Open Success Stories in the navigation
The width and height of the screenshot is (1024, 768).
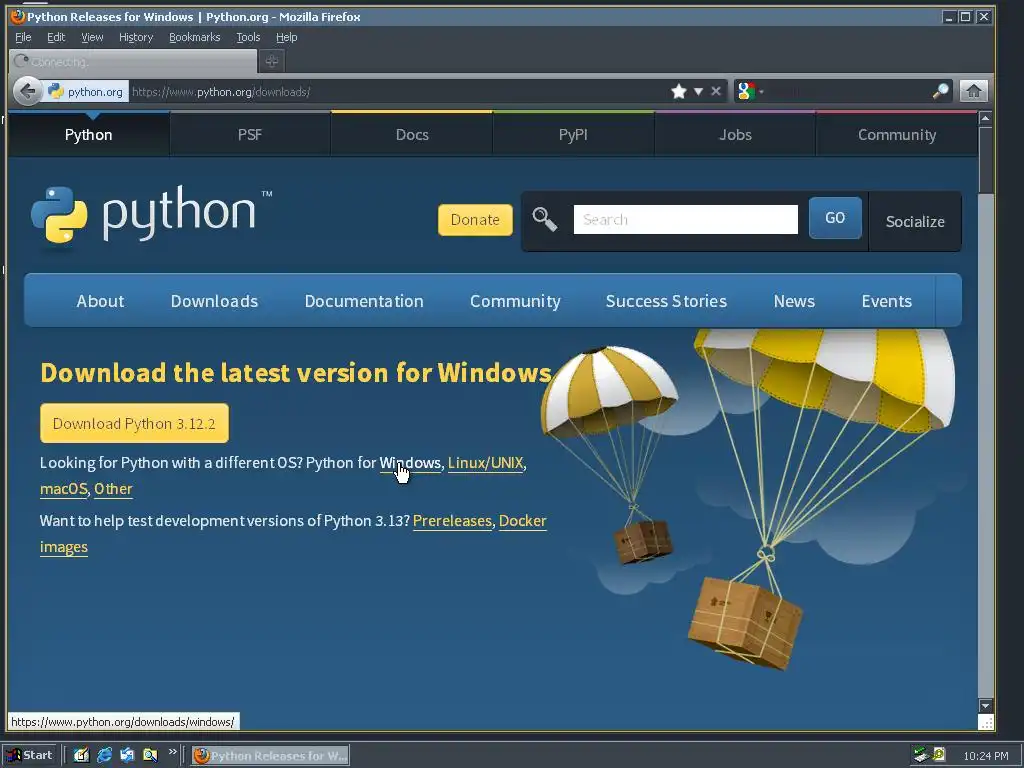tap(666, 301)
